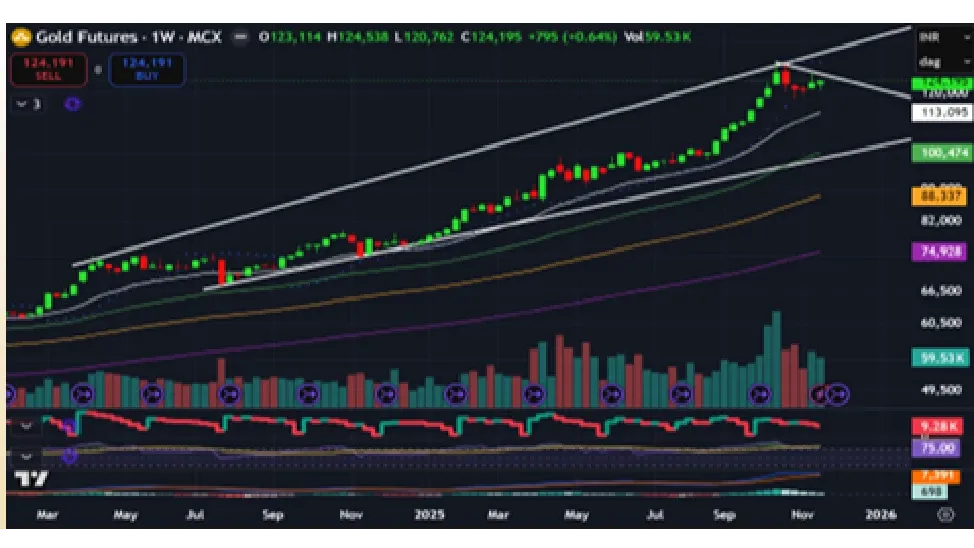Click the 82,000 price axis value
Viewport: 974px width, 548px height.
click(x=941, y=221)
